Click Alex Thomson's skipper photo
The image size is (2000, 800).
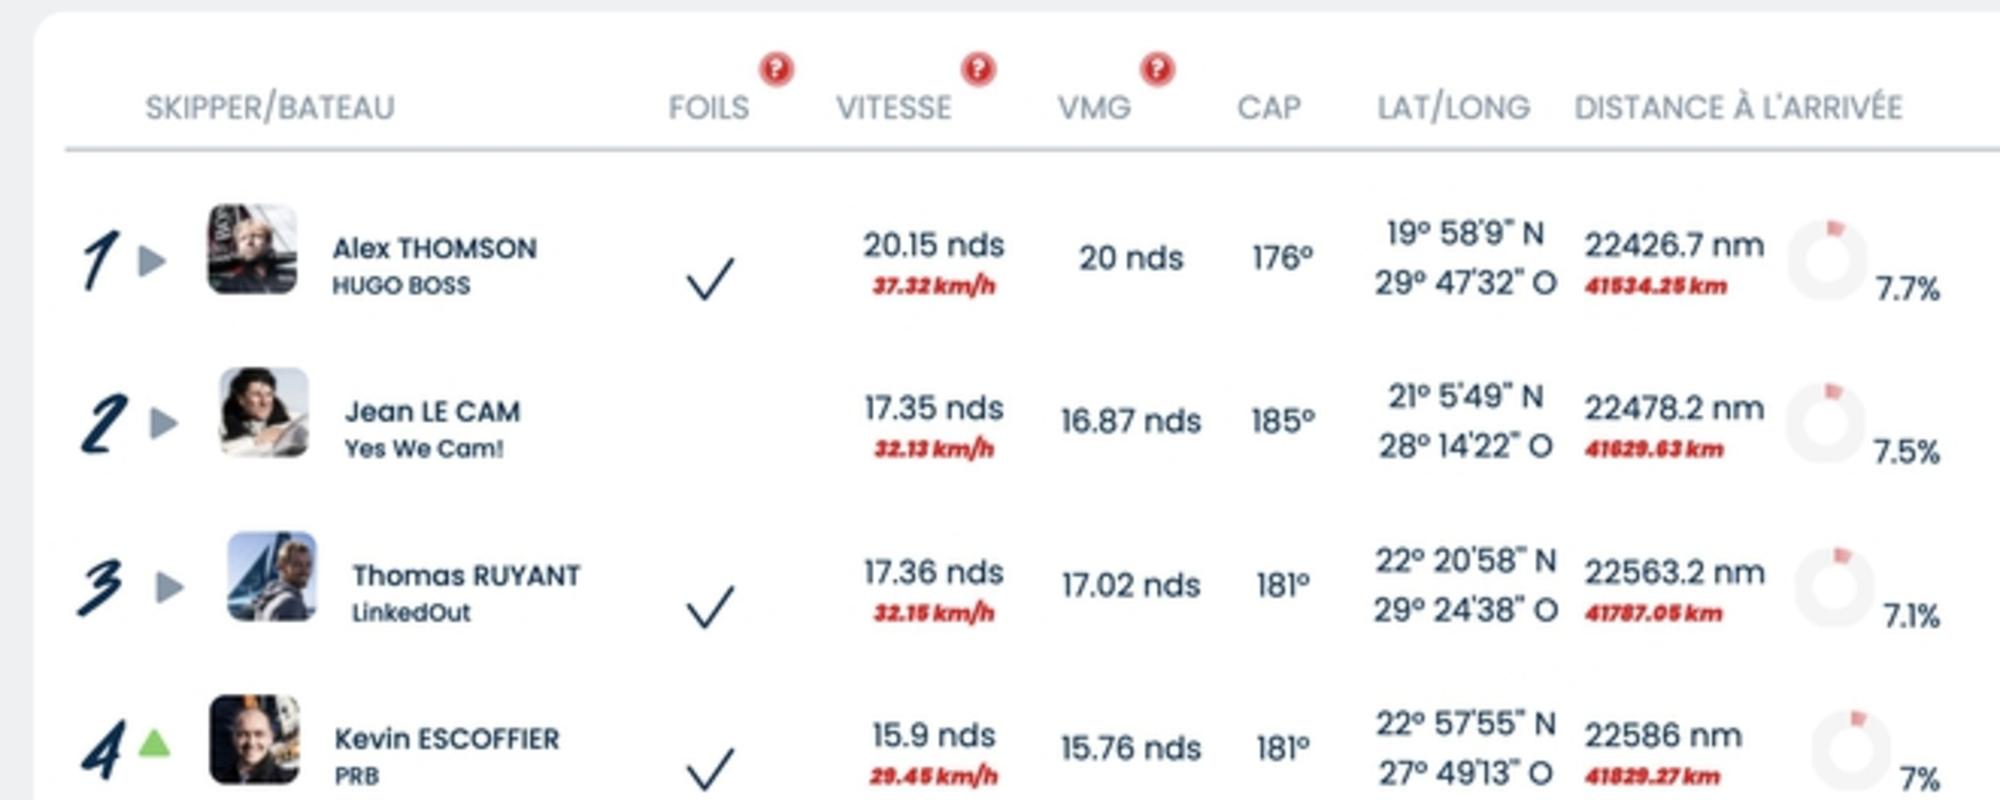point(252,249)
